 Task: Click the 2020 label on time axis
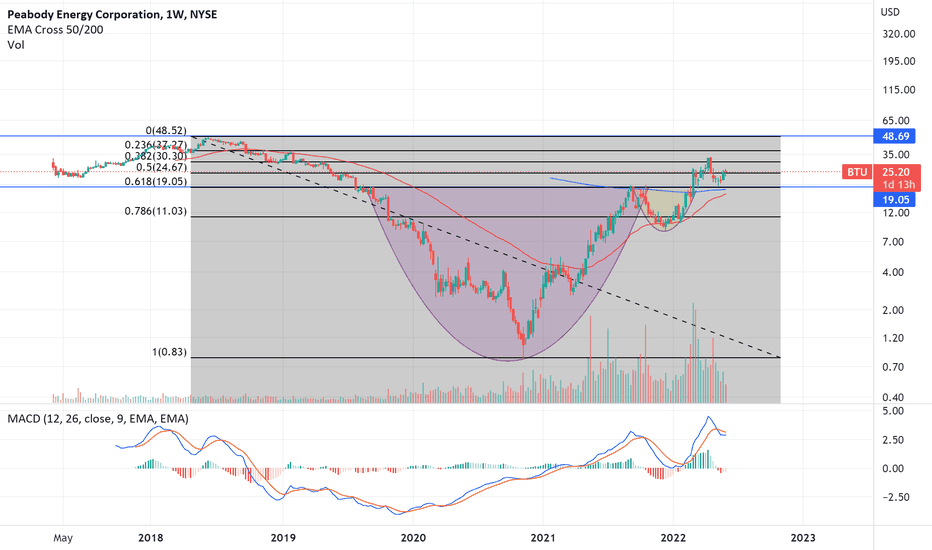(413, 538)
